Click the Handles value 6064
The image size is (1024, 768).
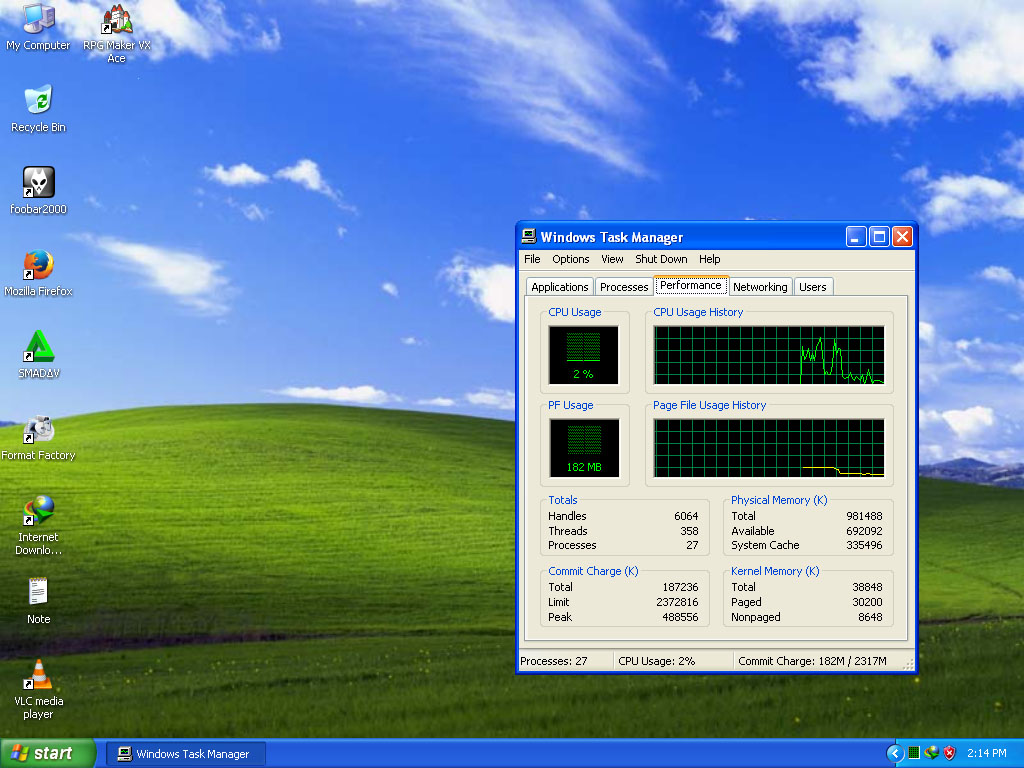click(686, 516)
